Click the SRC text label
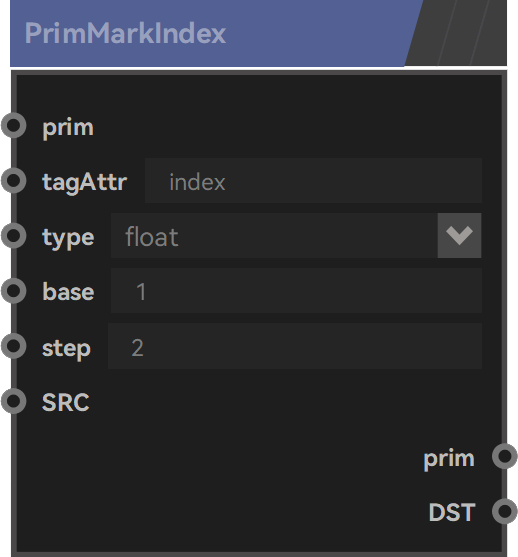The image size is (518, 557). click(65, 402)
